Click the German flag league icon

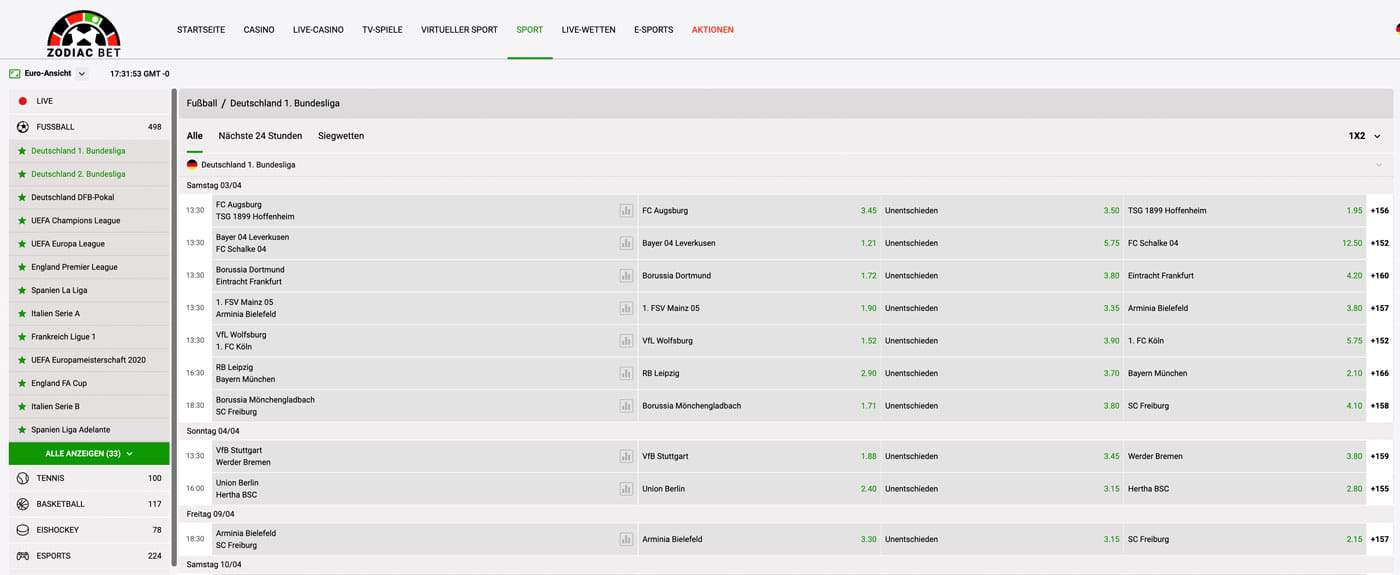pos(192,164)
